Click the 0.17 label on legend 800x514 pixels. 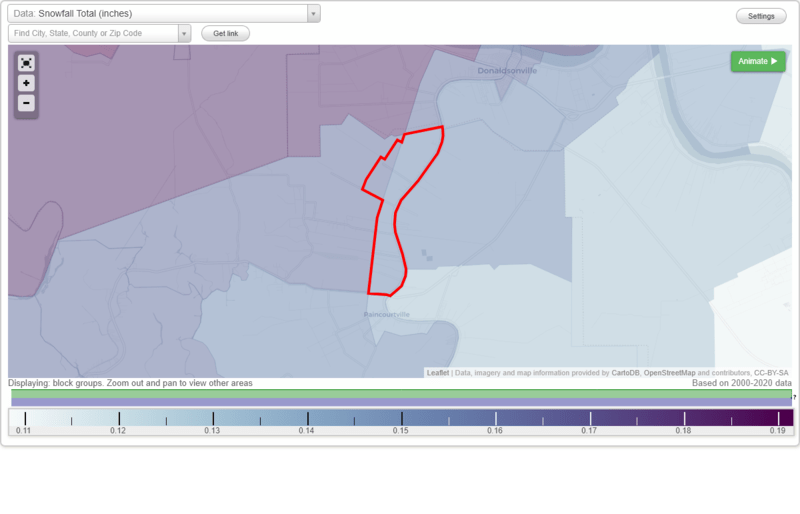[589, 430]
